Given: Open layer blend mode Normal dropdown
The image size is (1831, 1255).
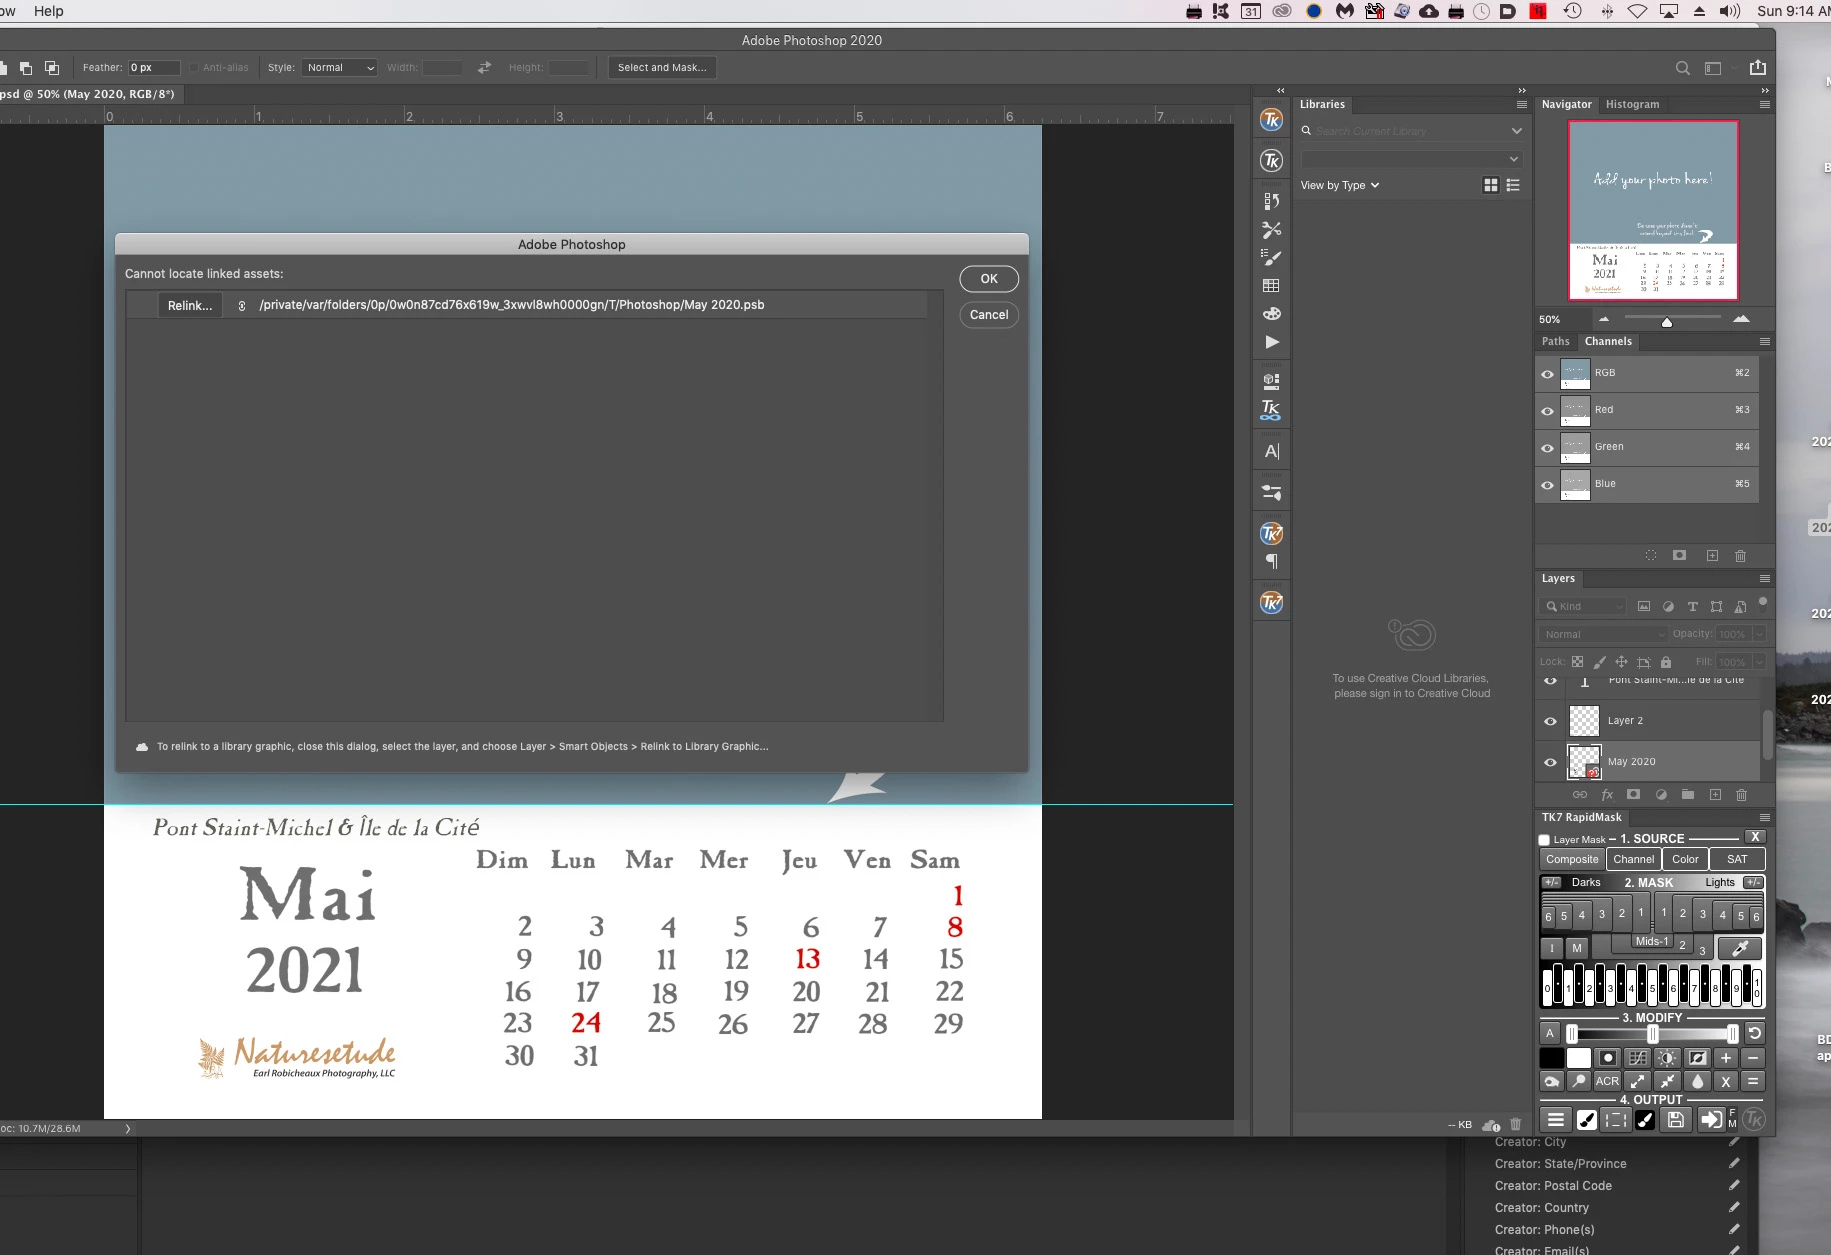Looking at the screenshot, I should click(x=1603, y=634).
